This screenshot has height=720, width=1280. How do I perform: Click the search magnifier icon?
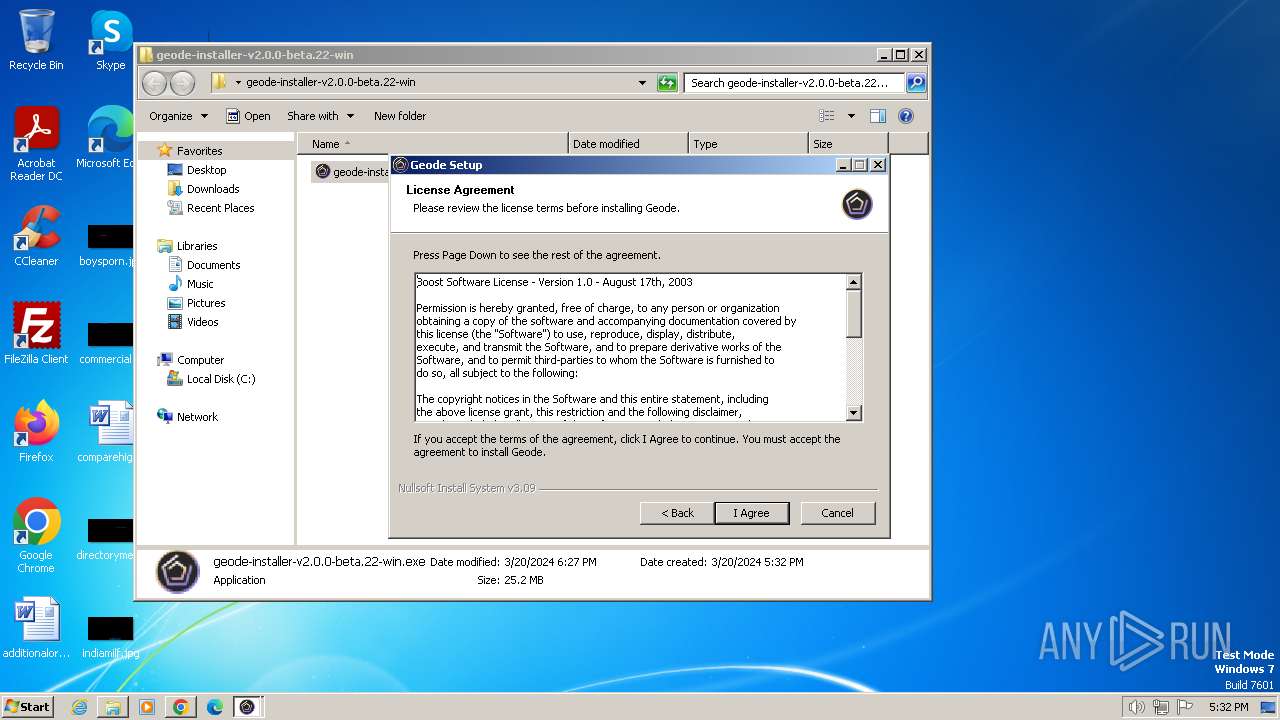[915, 83]
